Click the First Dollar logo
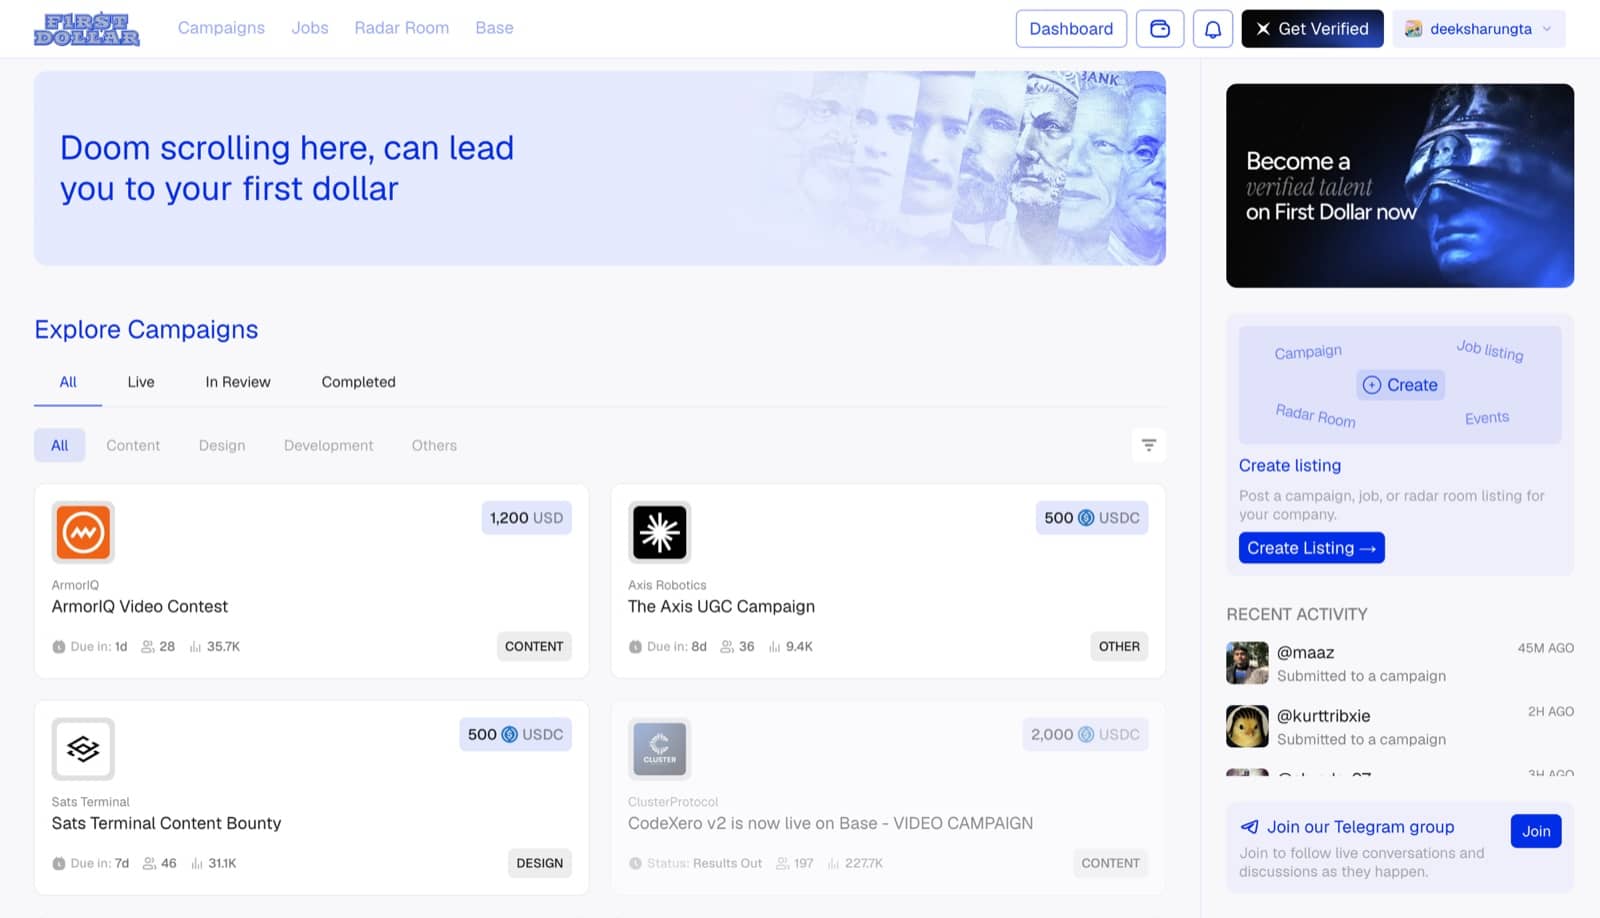The height and width of the screenshot is (918, 1600). pyautogui.click(x=86, y=29)
